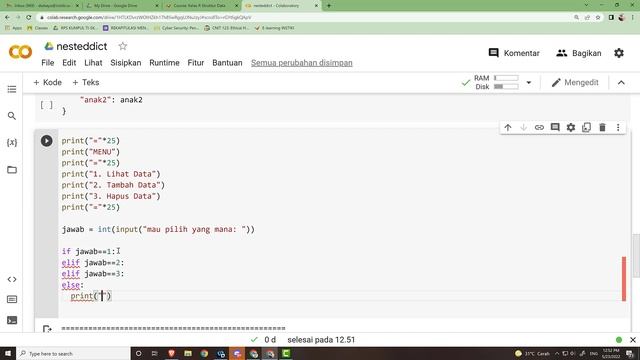The width and height of the screenshot is (640, 360).
Task: Expand the RAM Disk connection dropdown arrow
Action: pyautogui.click(x=529, y=82)
